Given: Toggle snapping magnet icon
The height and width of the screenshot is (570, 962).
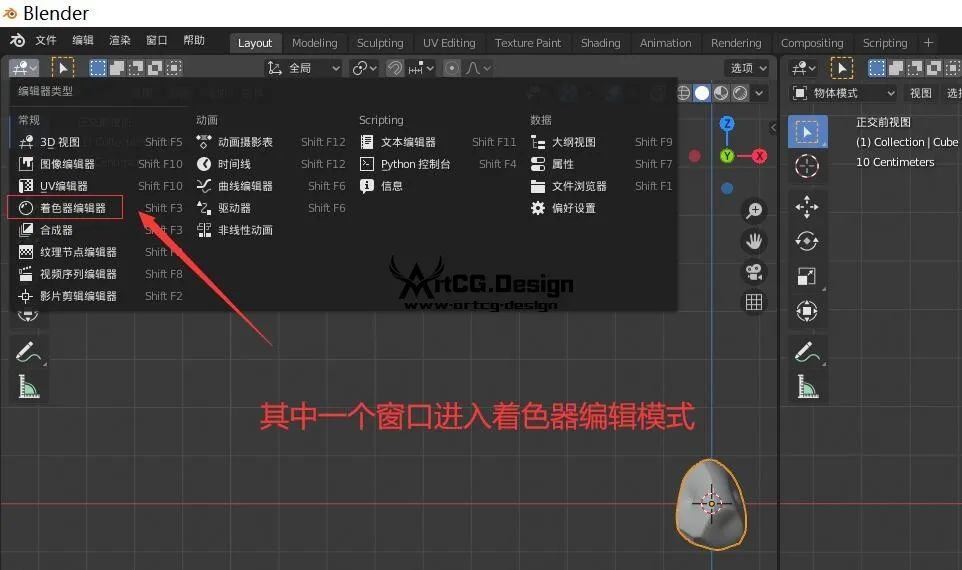Looking at the screenshot, I should [x=395, y=68].
